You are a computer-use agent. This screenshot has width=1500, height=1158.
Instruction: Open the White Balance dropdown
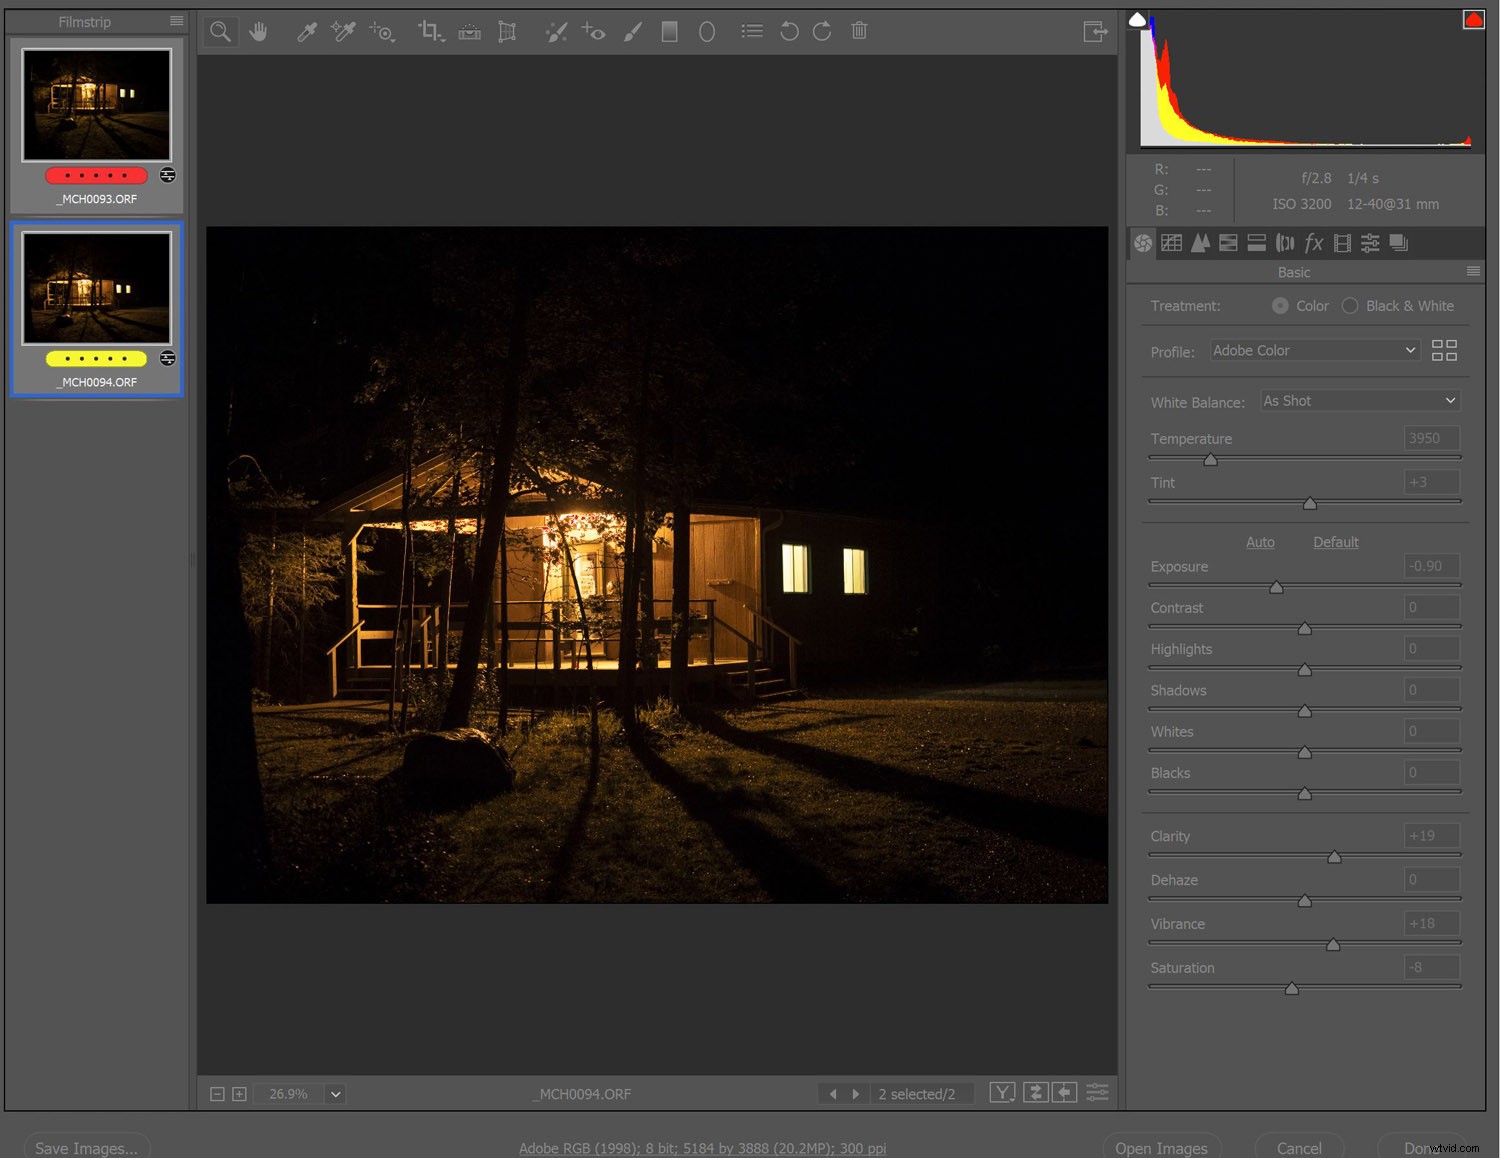[x=1359, y=400]
